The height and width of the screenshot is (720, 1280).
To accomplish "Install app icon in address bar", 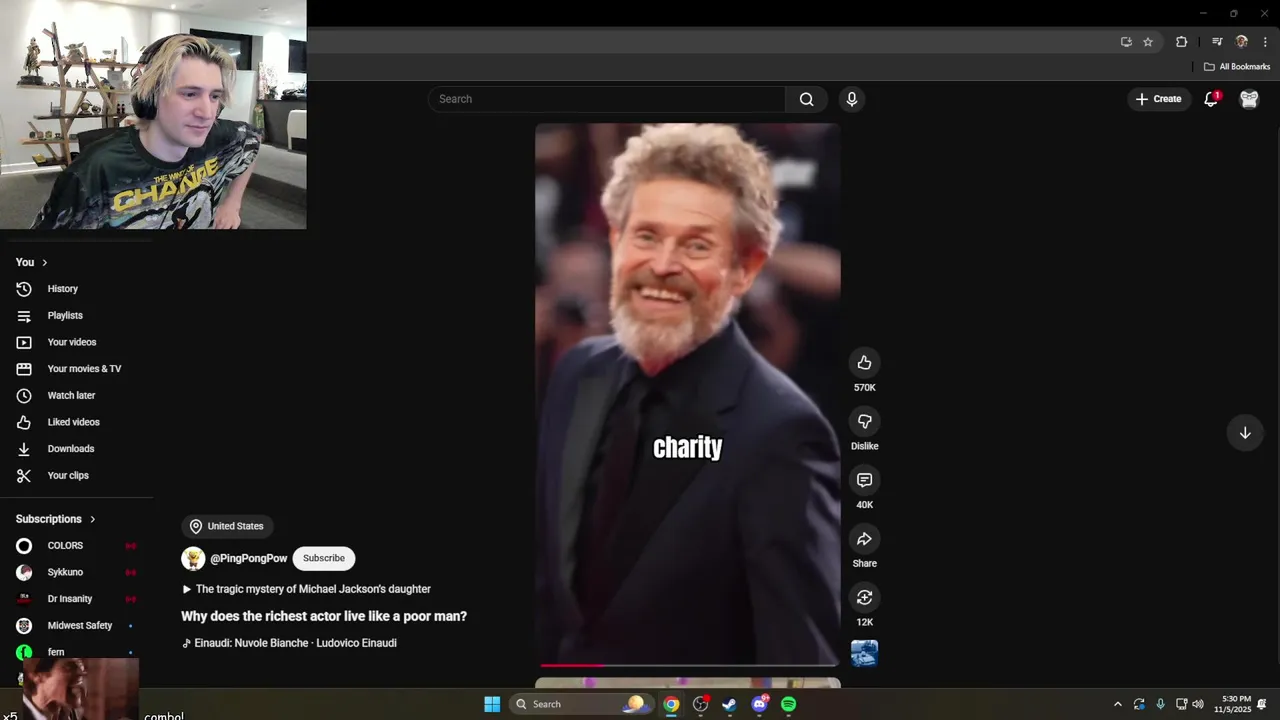I will point(1126,42).
